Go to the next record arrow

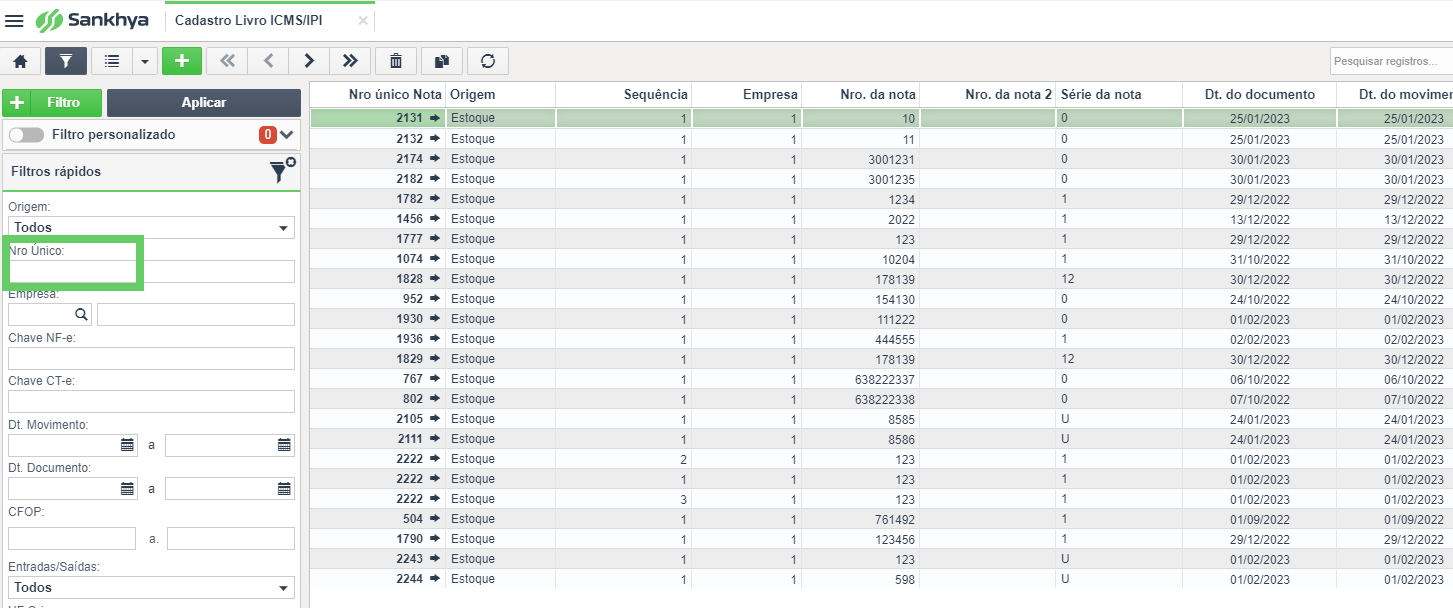pos(309,61)
